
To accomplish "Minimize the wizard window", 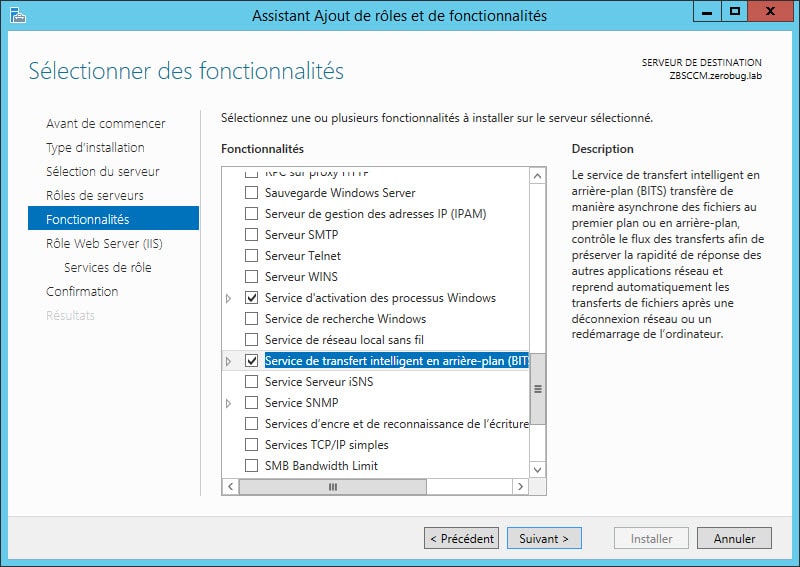I will tap(707, 11).
